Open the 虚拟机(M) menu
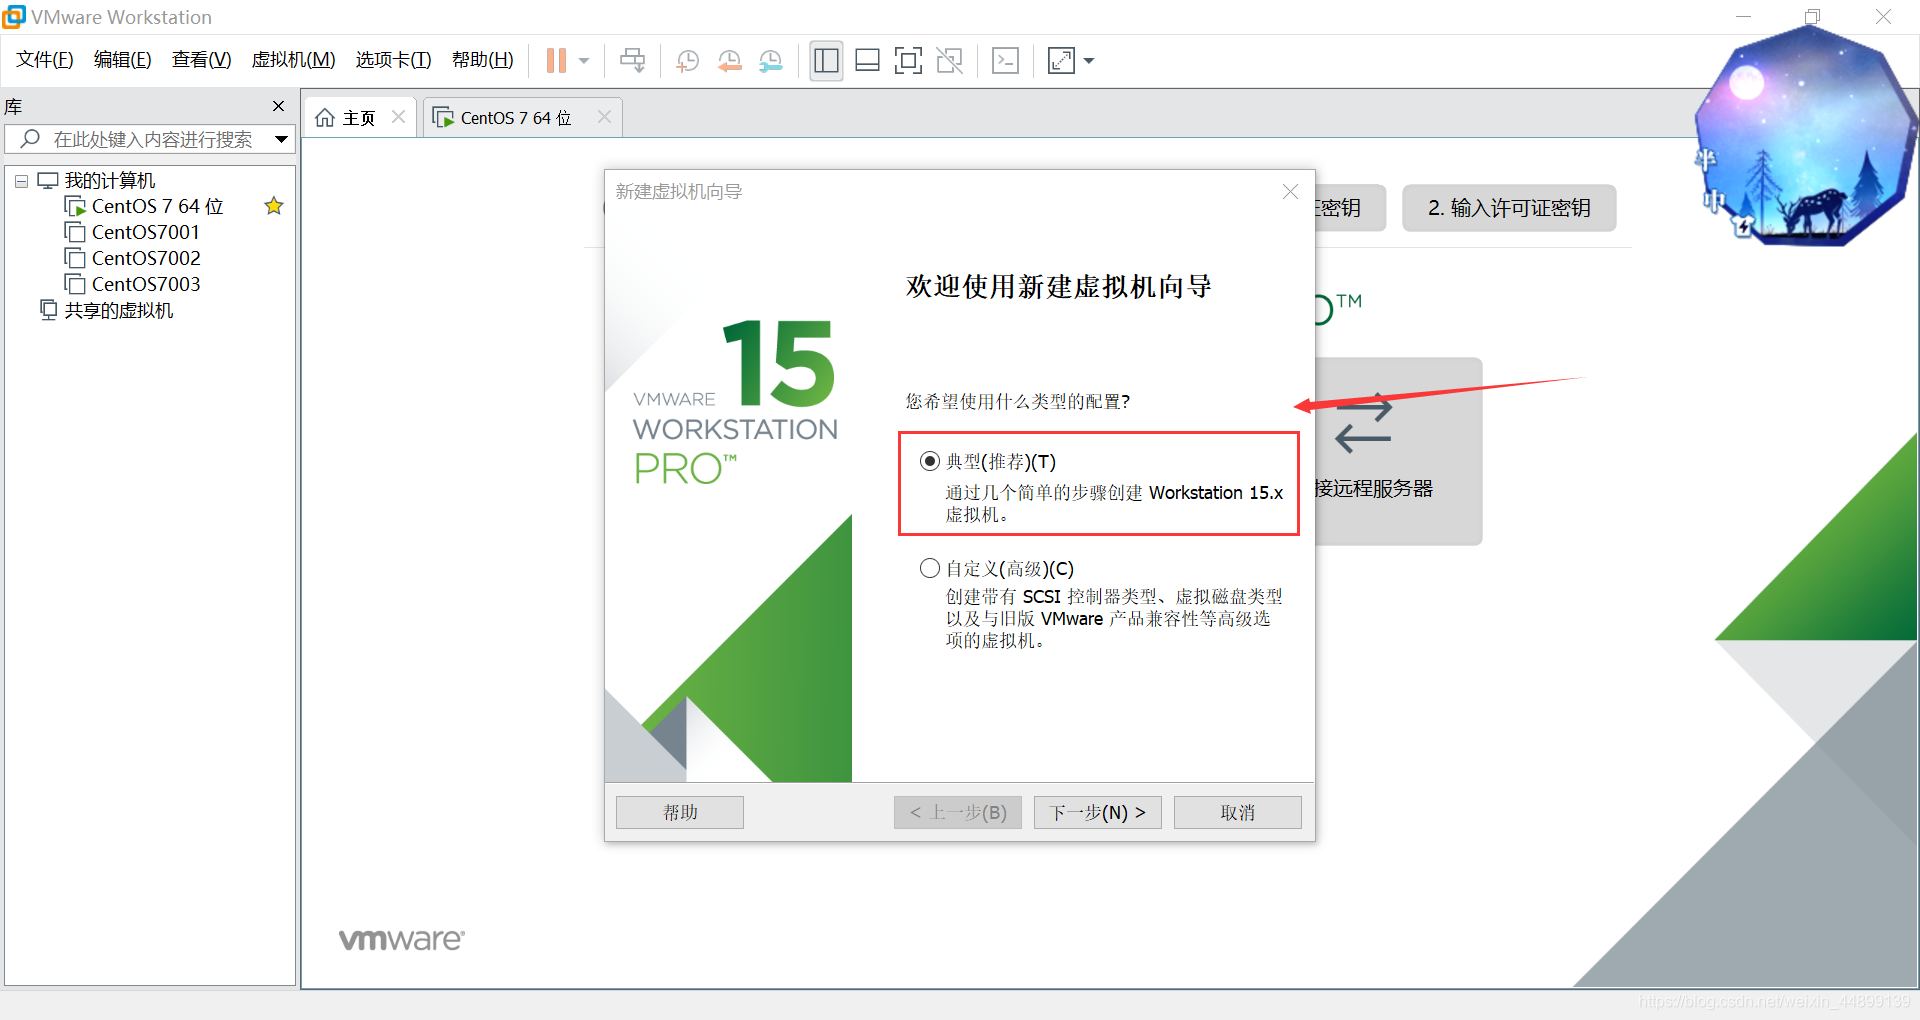This screenshot has width=1920, height=1020. 292,59
